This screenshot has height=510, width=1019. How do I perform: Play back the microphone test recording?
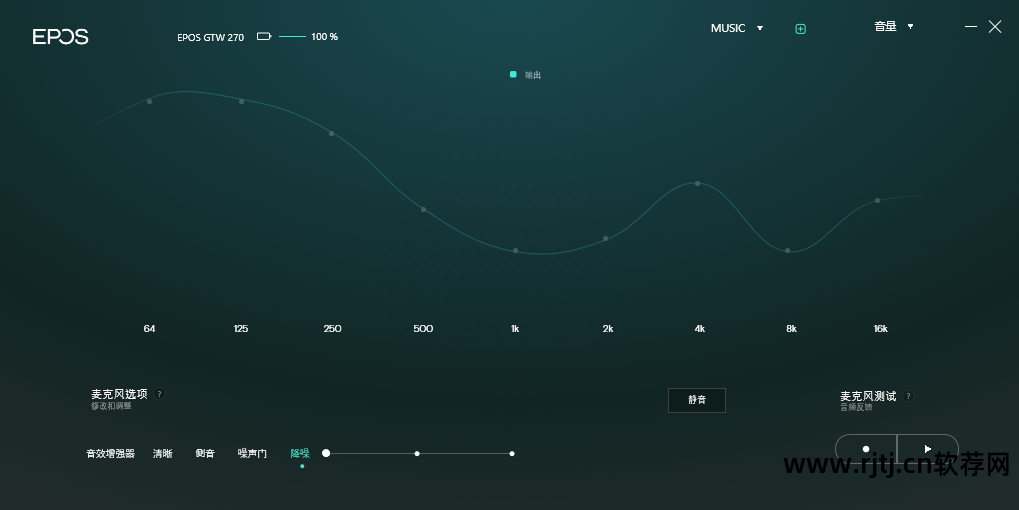[x=928, y=449]
